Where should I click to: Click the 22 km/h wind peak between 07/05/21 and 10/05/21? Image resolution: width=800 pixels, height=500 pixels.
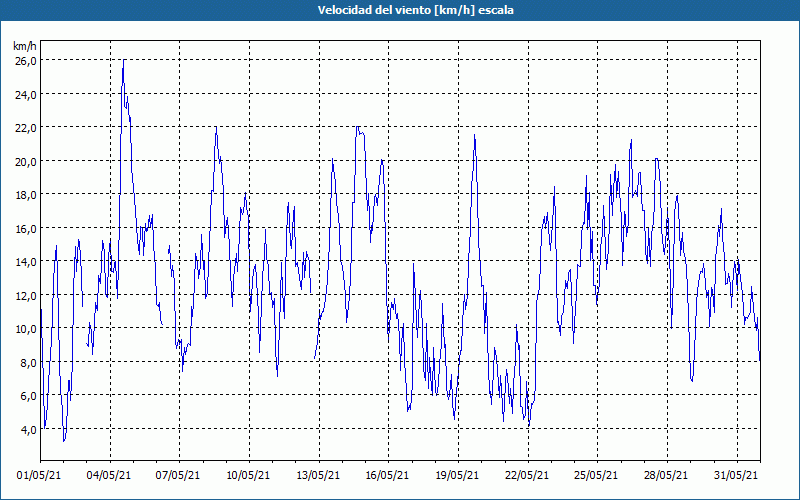coord(216,128)
